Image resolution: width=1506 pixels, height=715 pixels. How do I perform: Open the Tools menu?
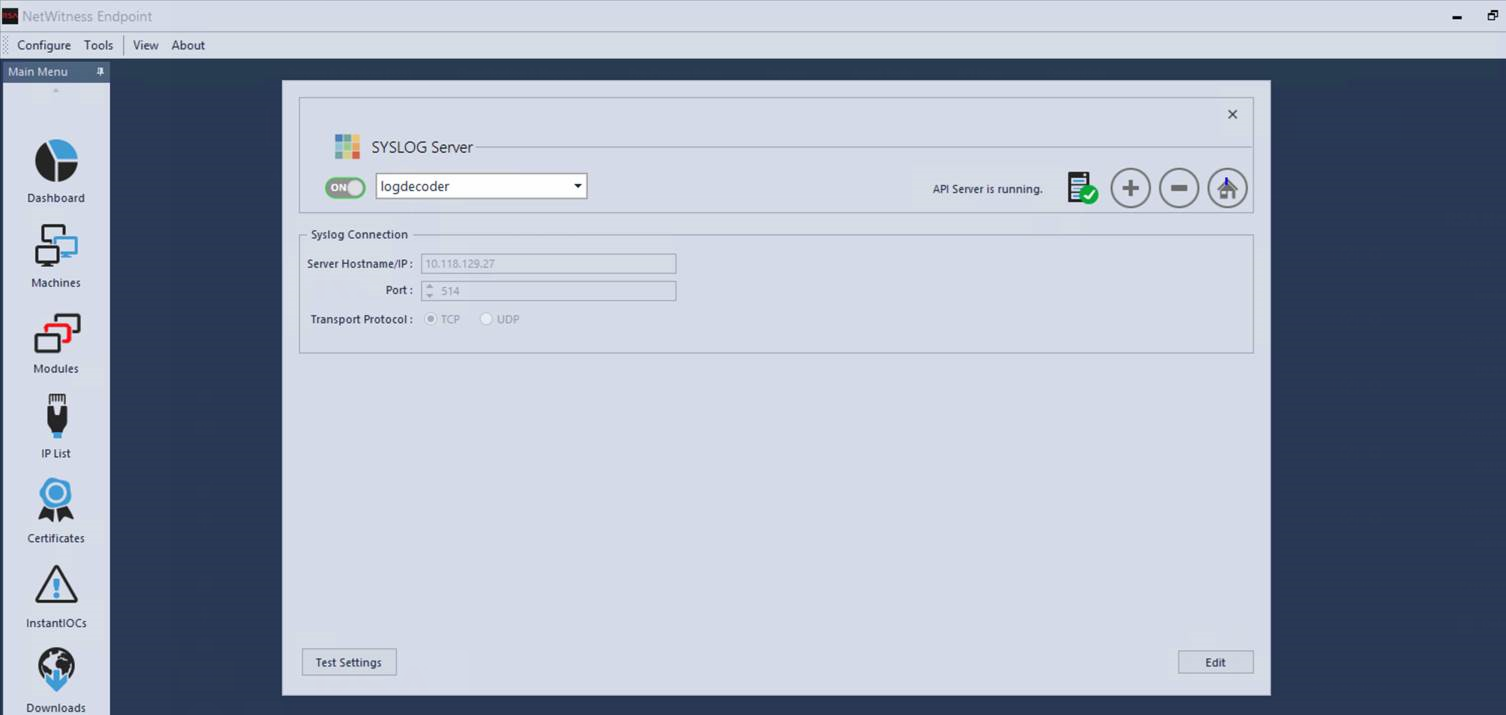pos(98,45)
